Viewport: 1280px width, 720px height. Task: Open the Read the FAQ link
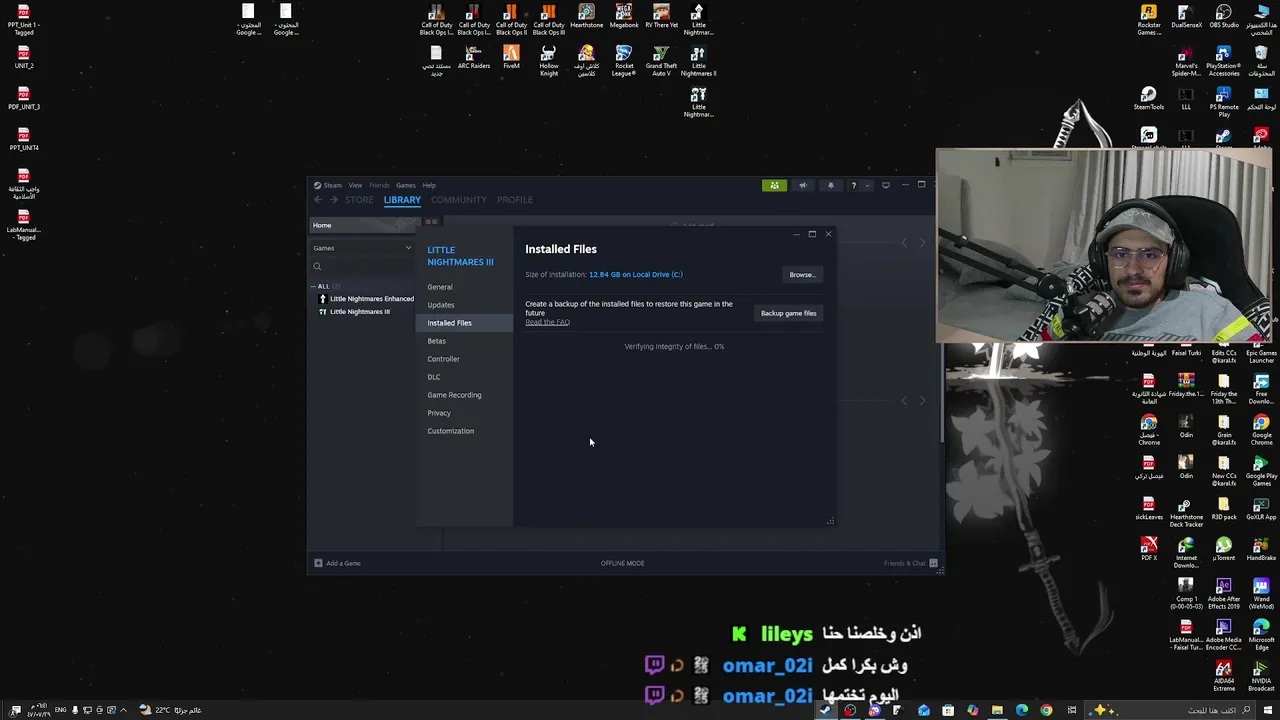pyautogui.click(x=547, y=322)
